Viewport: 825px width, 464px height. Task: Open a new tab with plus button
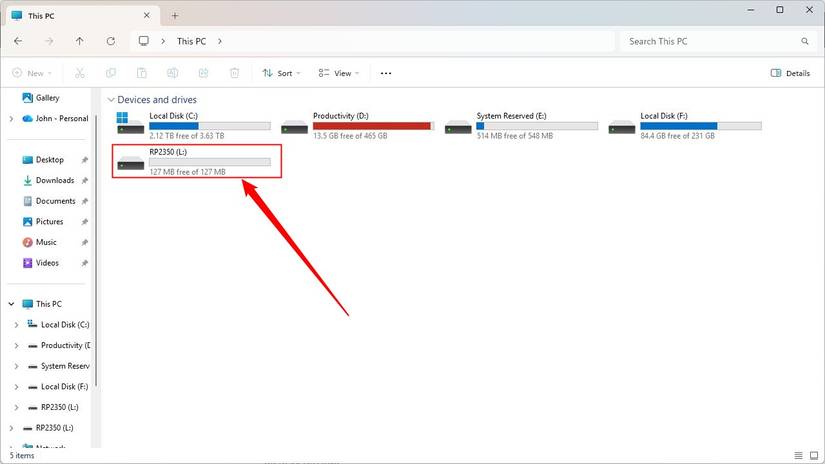175,15
